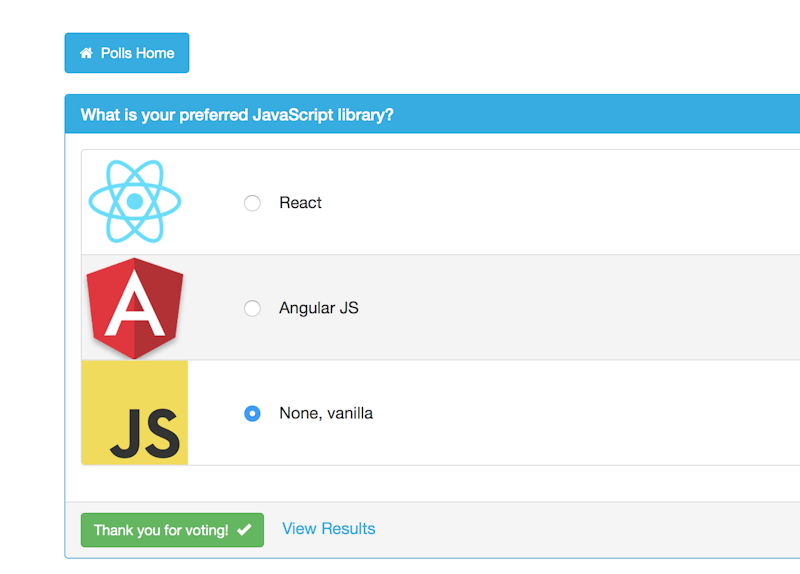Click the red Angular shield logo
This screenshot has width=800, height=574.
pyautogui.click(x=135, y=308)
